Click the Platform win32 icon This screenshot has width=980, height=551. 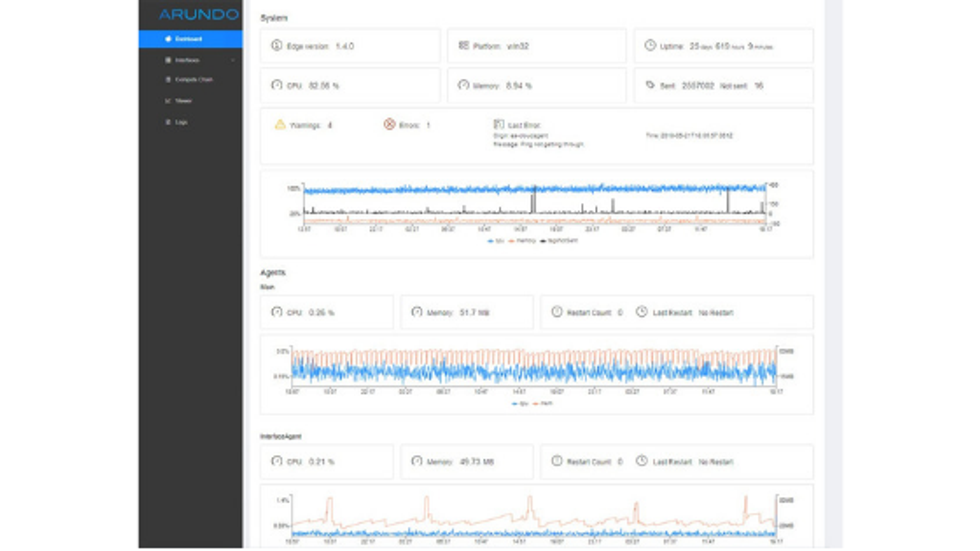pyautogui.click(x=464, y=46)
